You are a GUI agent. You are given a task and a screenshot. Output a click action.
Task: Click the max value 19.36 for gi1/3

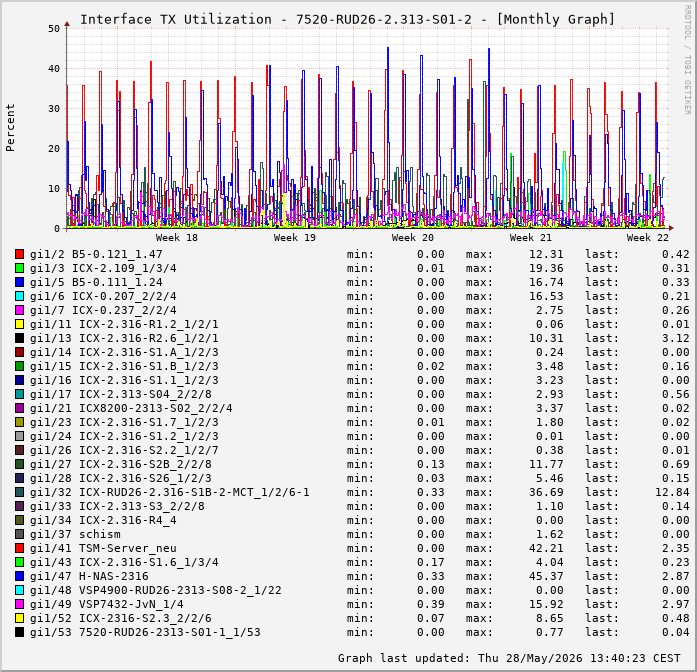pyautogui.click(x=546, y=268)
